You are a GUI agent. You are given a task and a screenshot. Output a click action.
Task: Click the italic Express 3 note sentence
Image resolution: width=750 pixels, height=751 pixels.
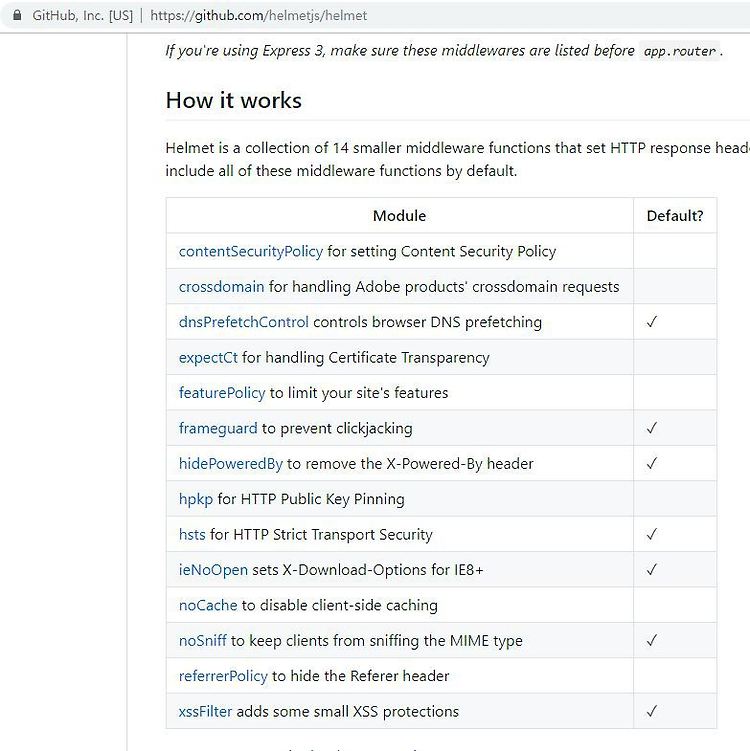pyautogui.click(x=444, y=51)
